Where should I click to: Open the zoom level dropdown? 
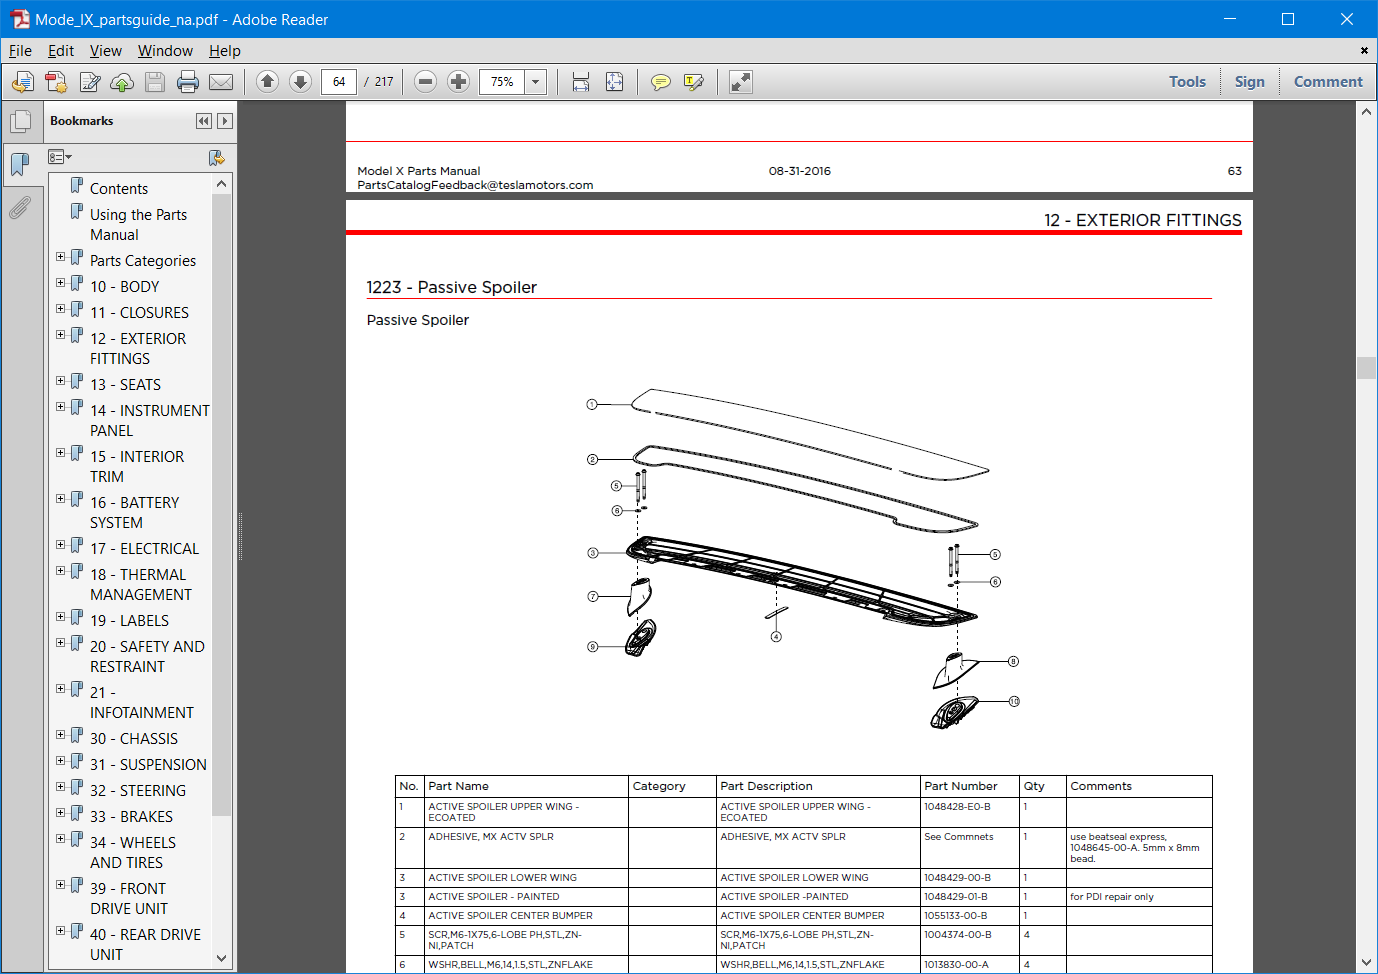[535, 81]
